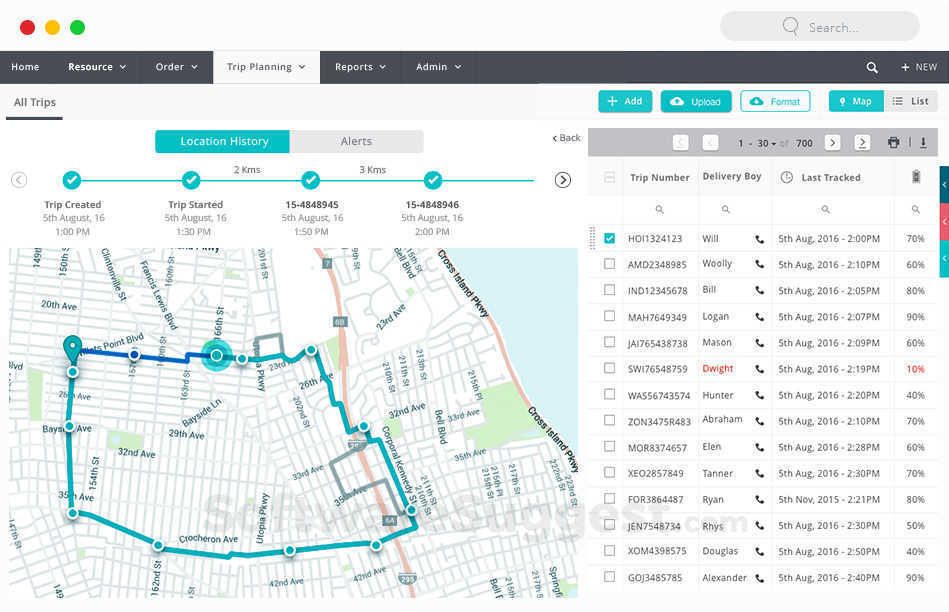Select the Location History tab
949x612 pixels.
click(x=221, y=141)
